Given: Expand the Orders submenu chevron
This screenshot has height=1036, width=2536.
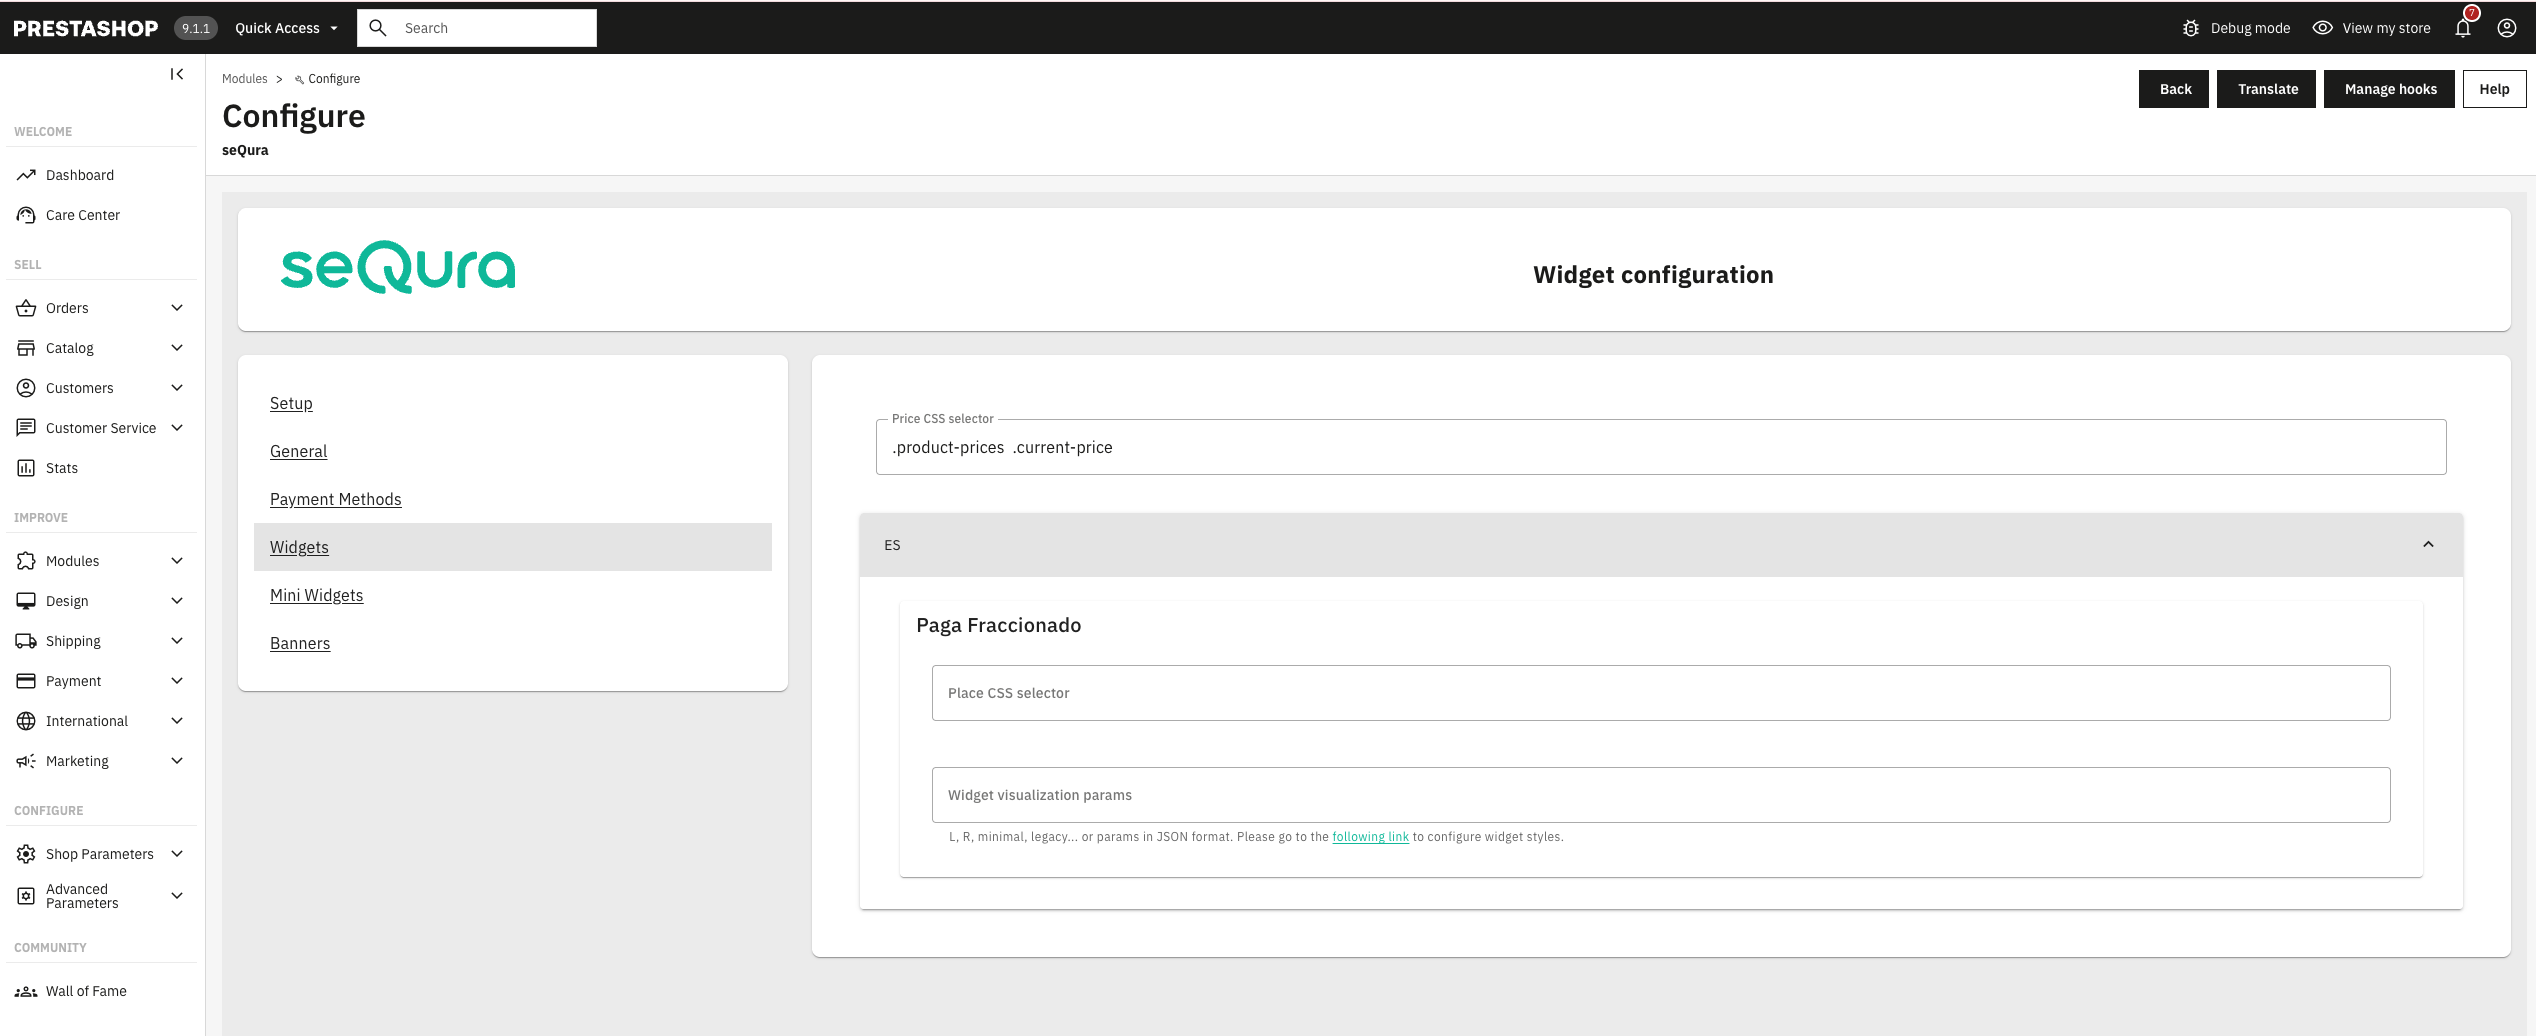Looking at the screenshot, I should 177,308.
